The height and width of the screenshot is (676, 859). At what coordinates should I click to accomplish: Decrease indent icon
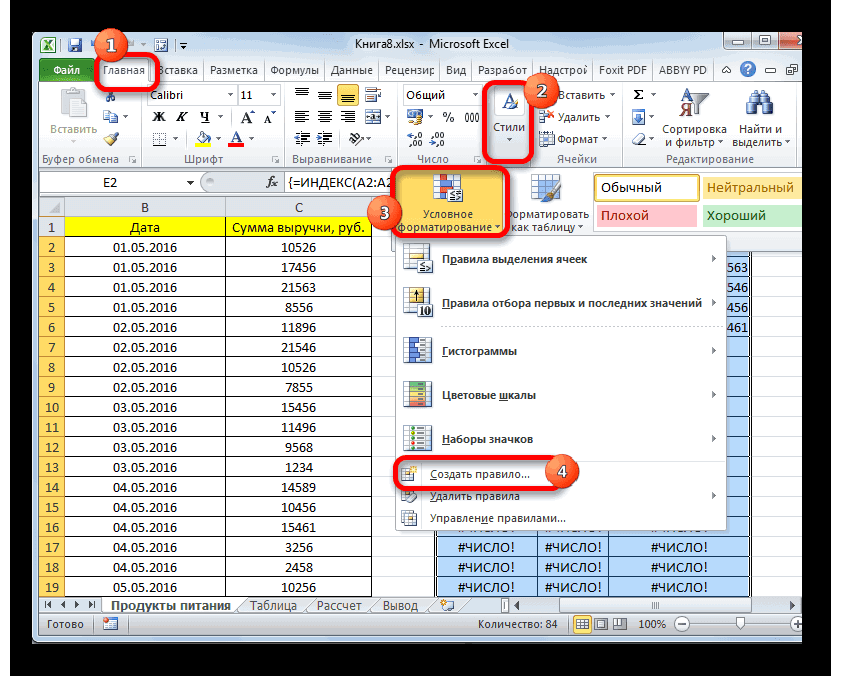302,139
